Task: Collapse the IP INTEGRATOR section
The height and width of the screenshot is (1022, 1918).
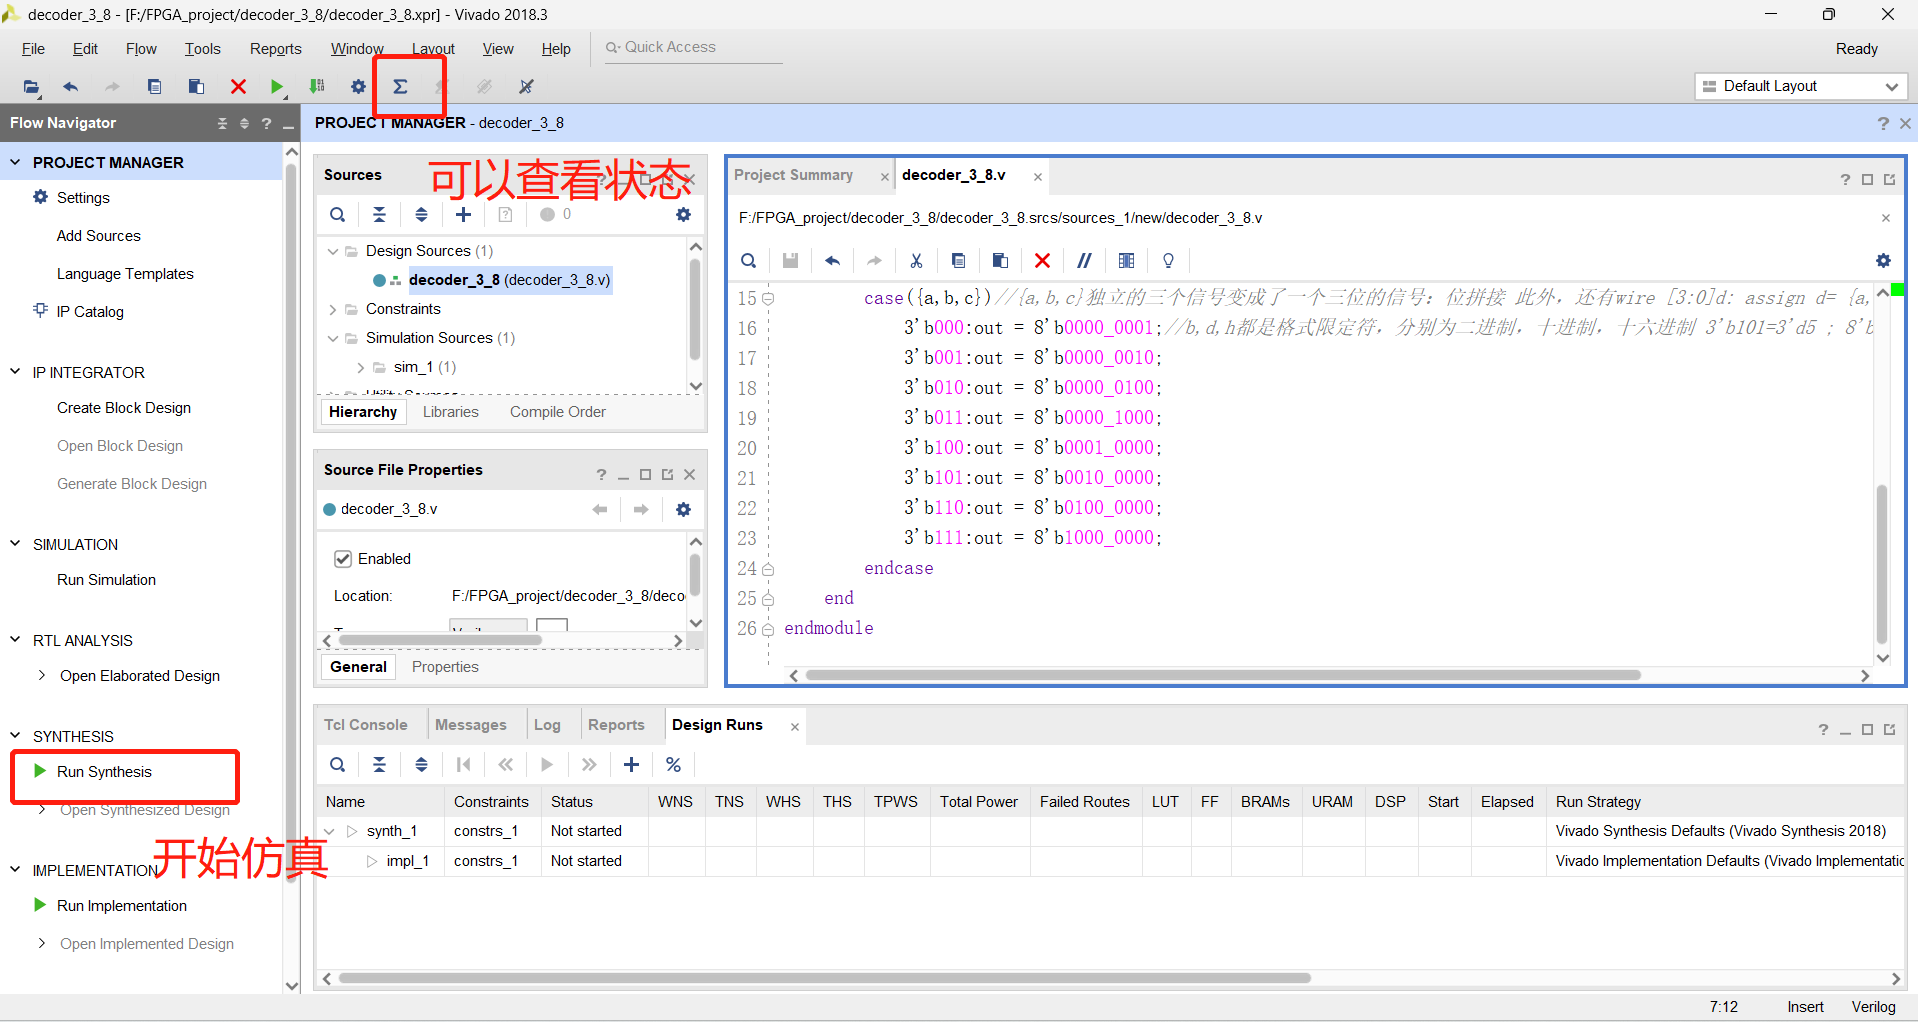Action: (x=15, y=372)
